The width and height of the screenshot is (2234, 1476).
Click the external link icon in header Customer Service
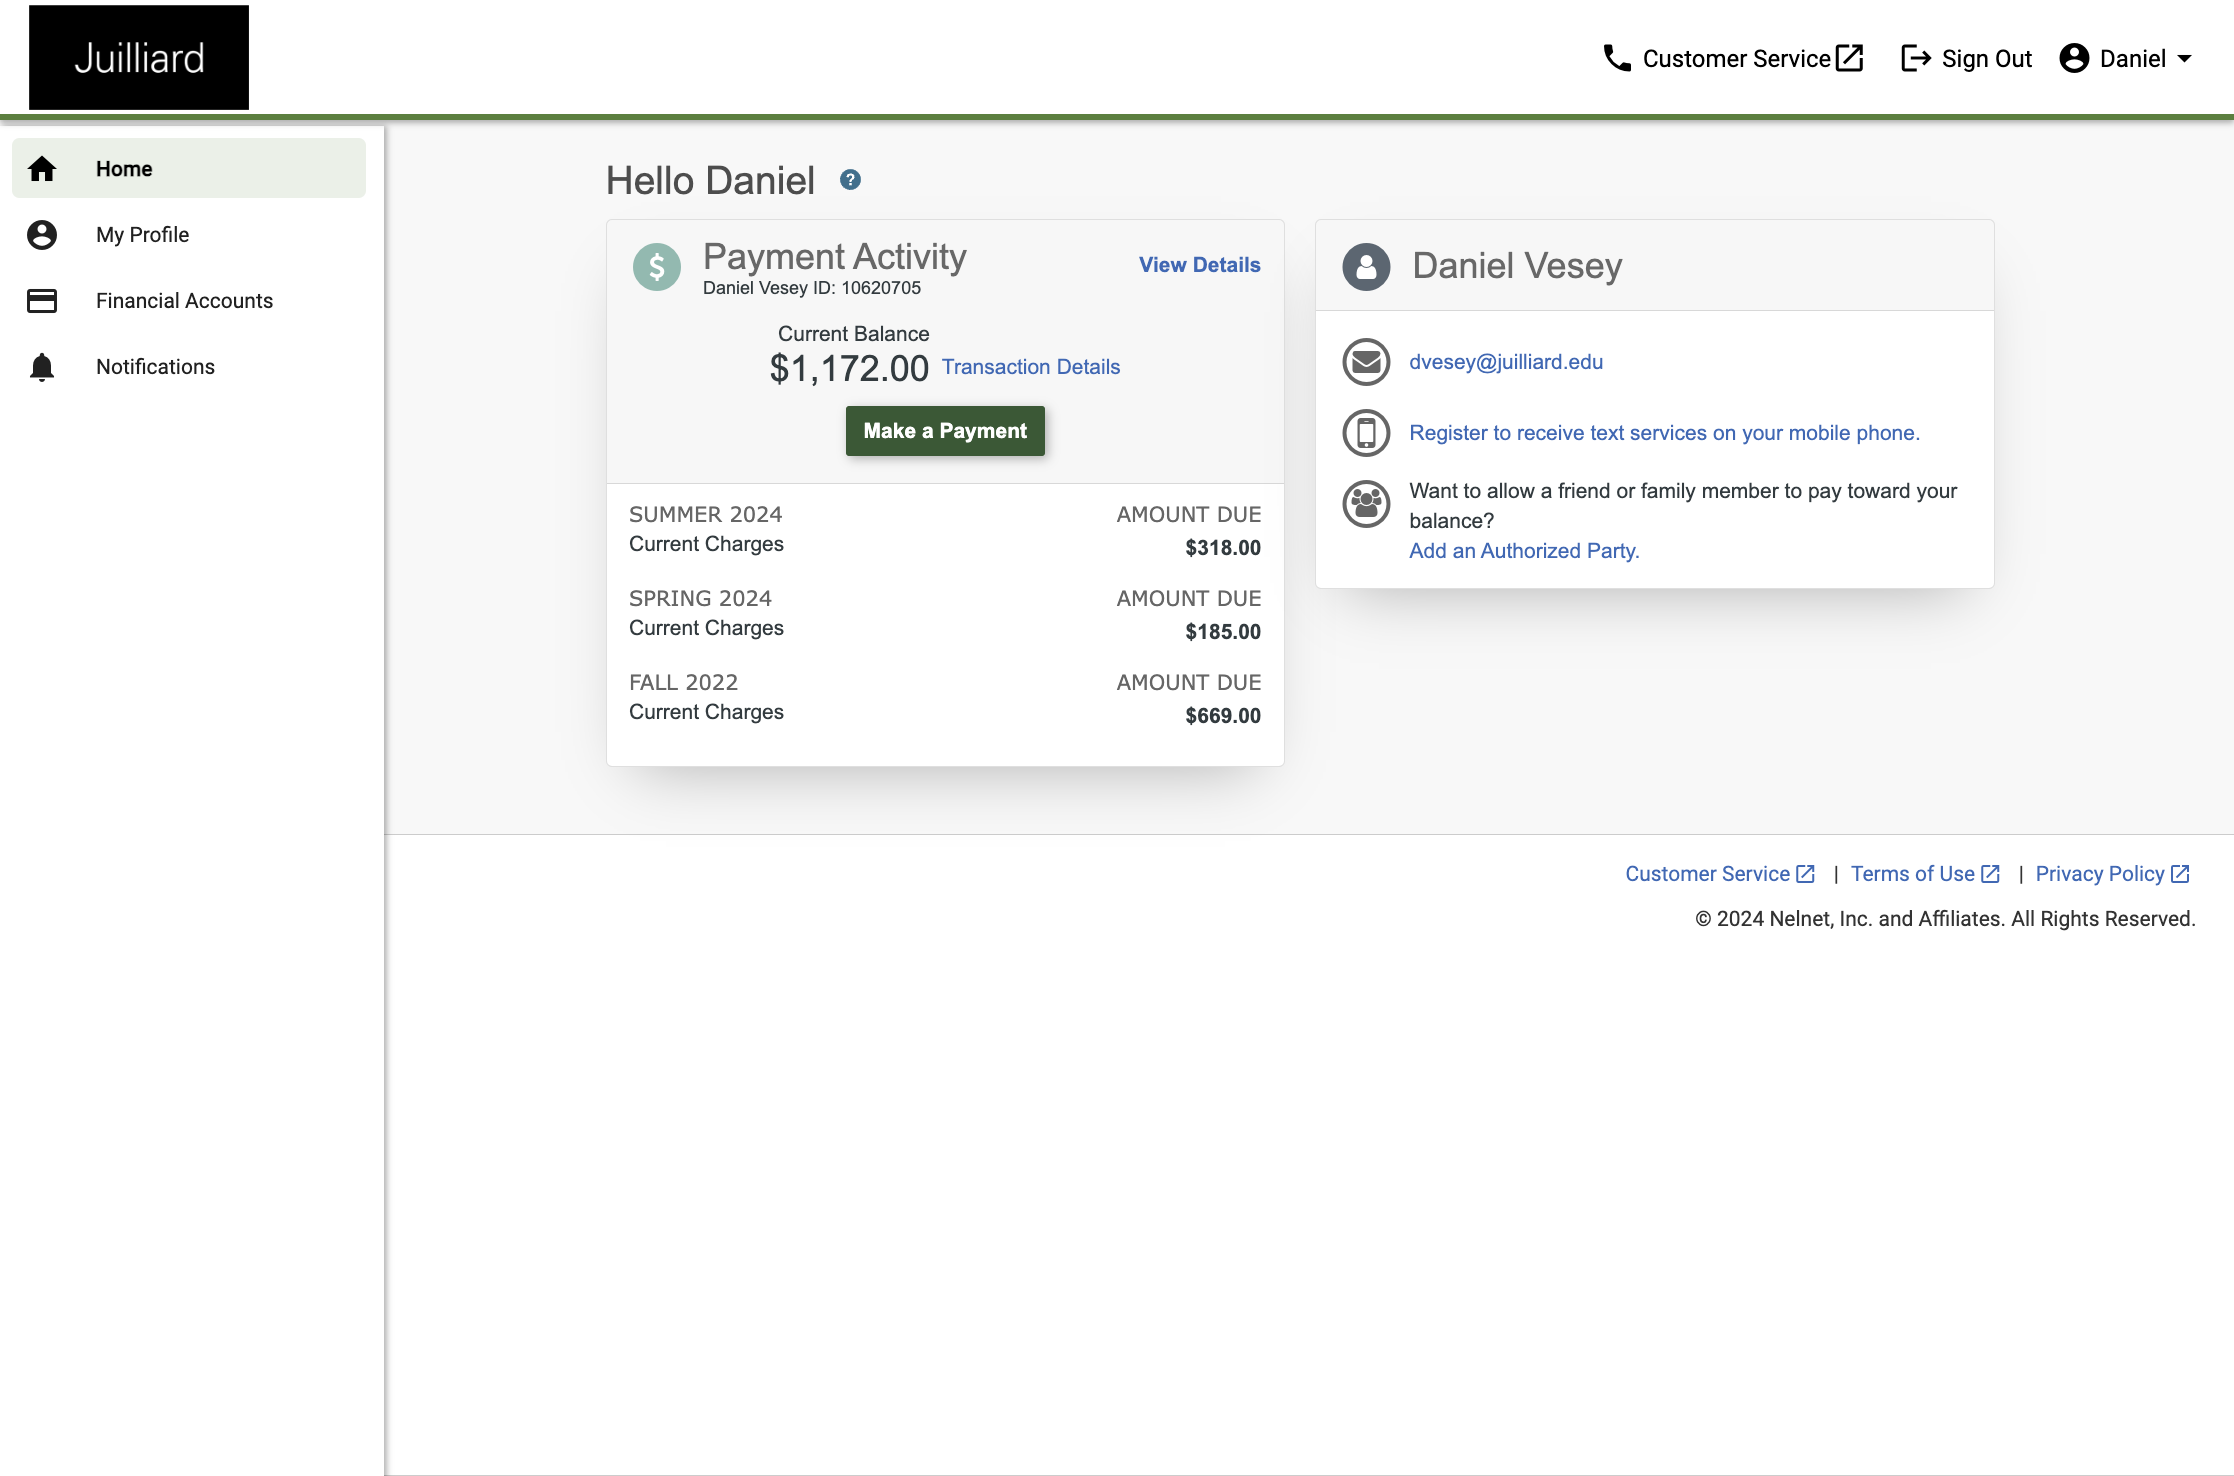(x=1850, y=58)
